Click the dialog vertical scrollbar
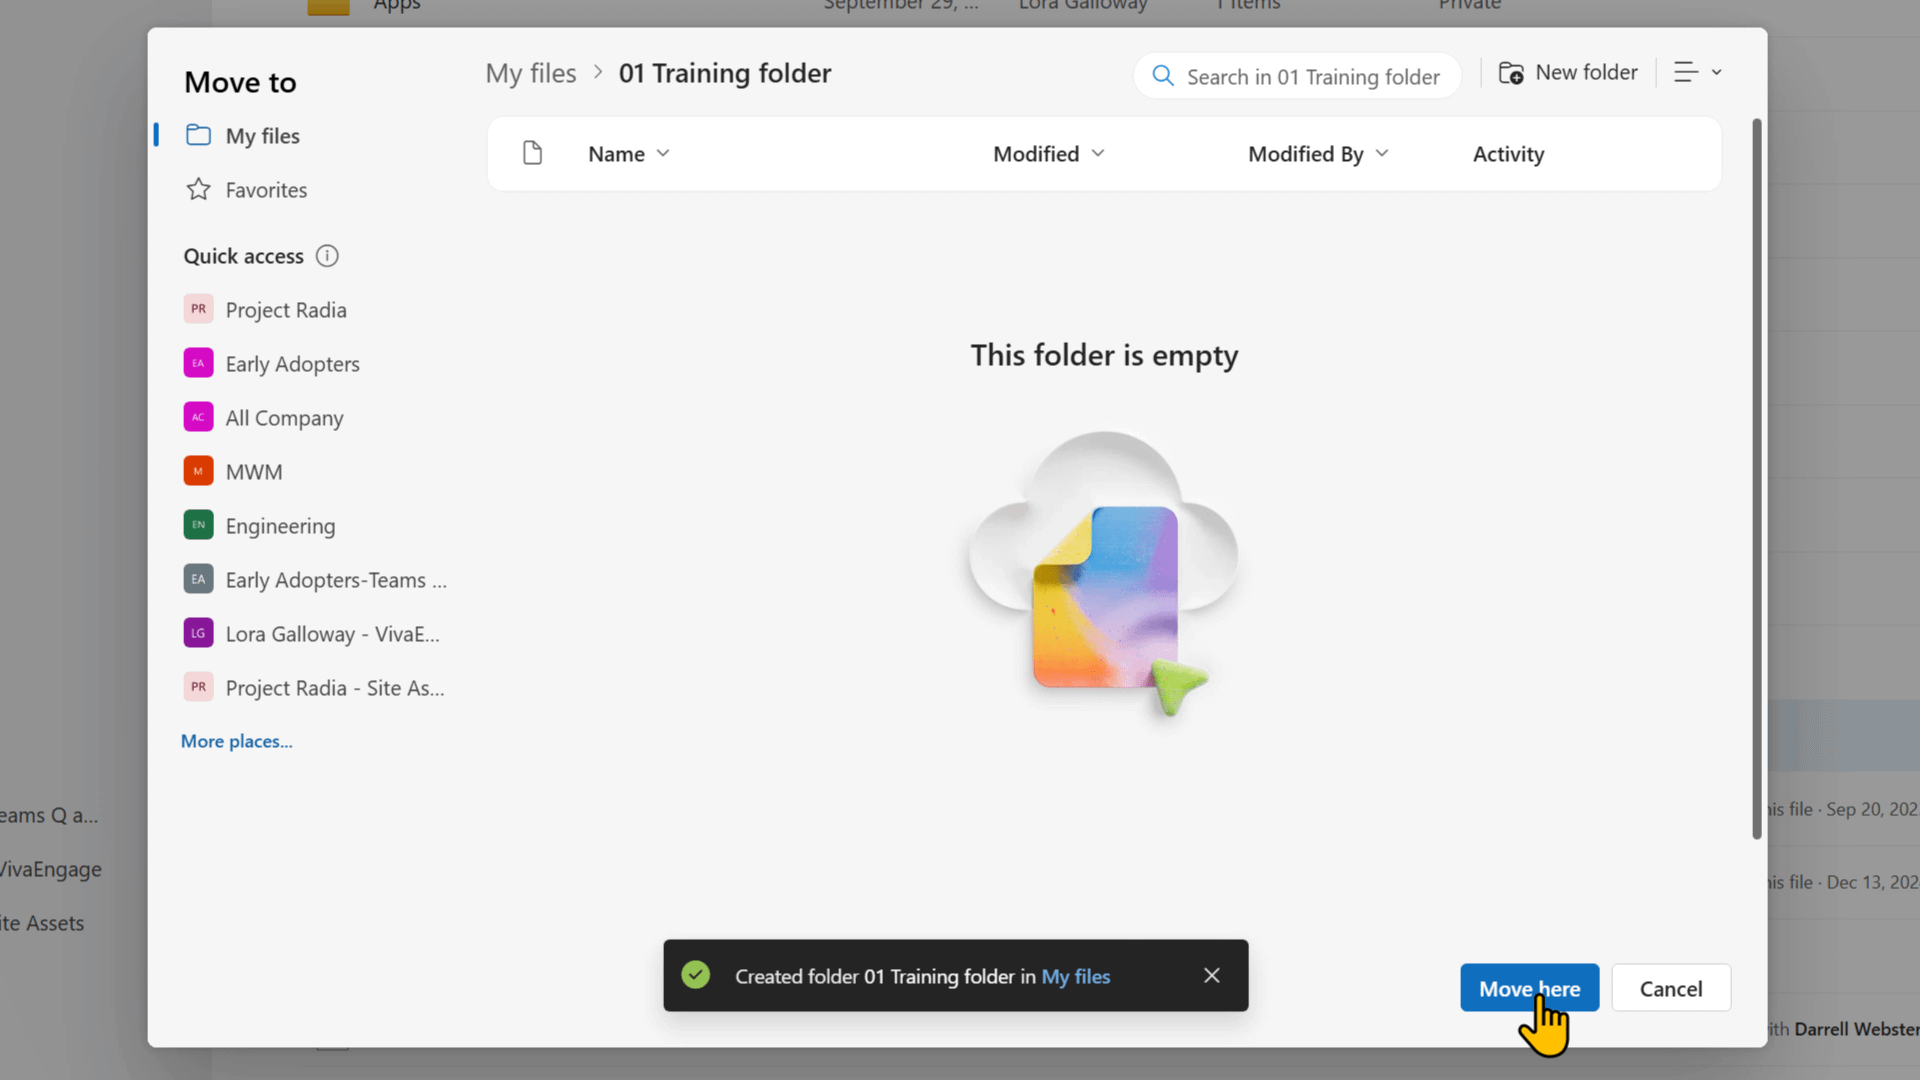 click(1756, 480)
